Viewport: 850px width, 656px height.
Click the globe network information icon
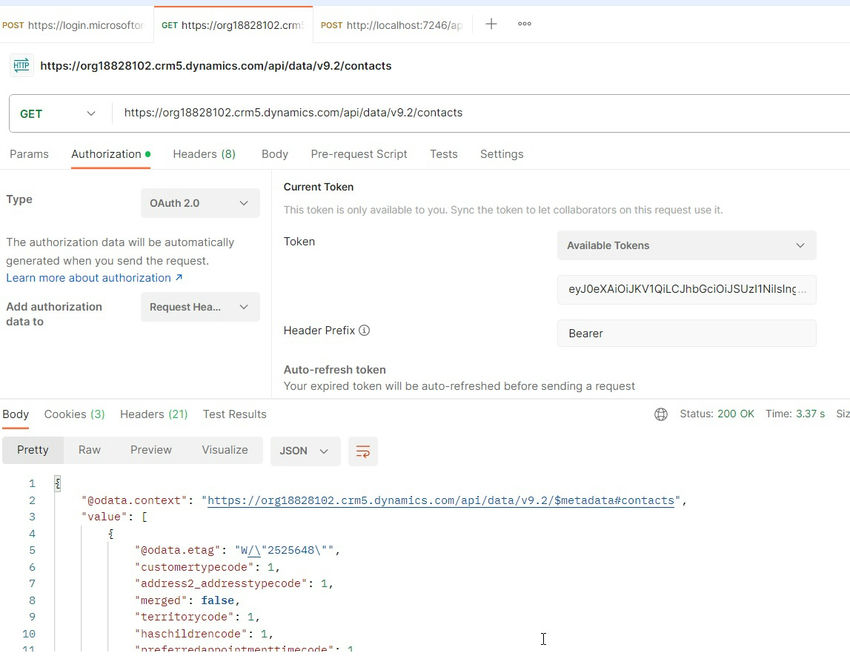coord(661,413)
